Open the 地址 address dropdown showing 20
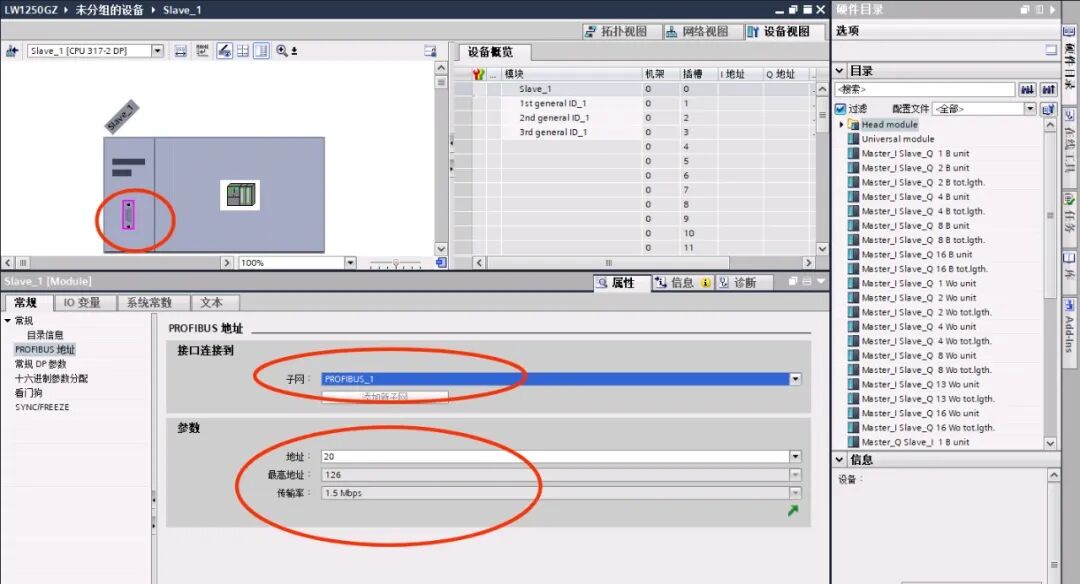 [795, 456]
